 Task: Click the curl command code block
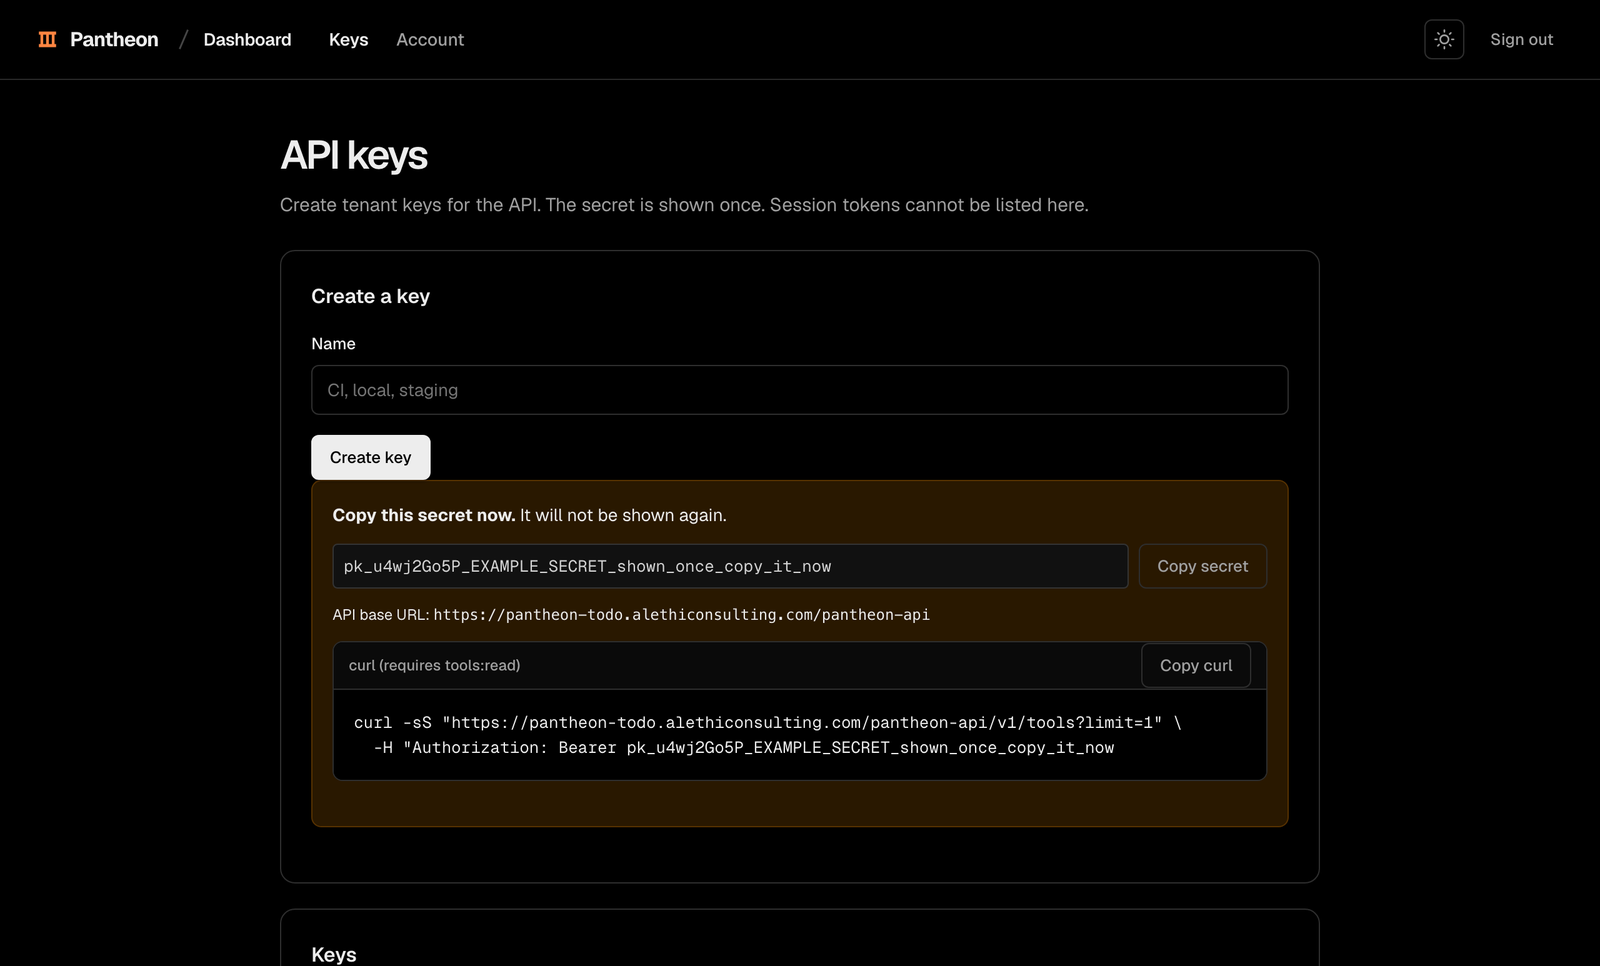click(x=799, y=735)
